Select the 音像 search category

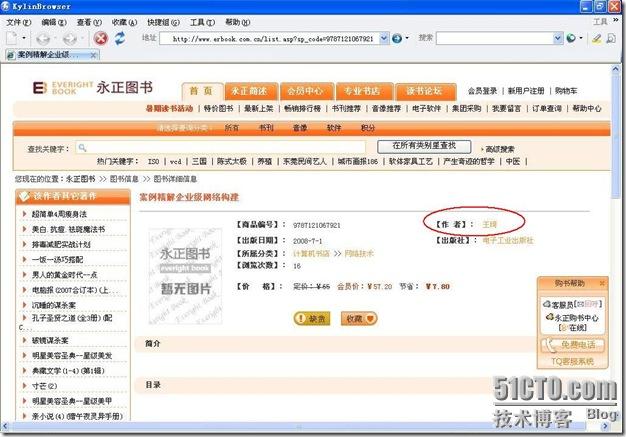click(x=300, y=128)
